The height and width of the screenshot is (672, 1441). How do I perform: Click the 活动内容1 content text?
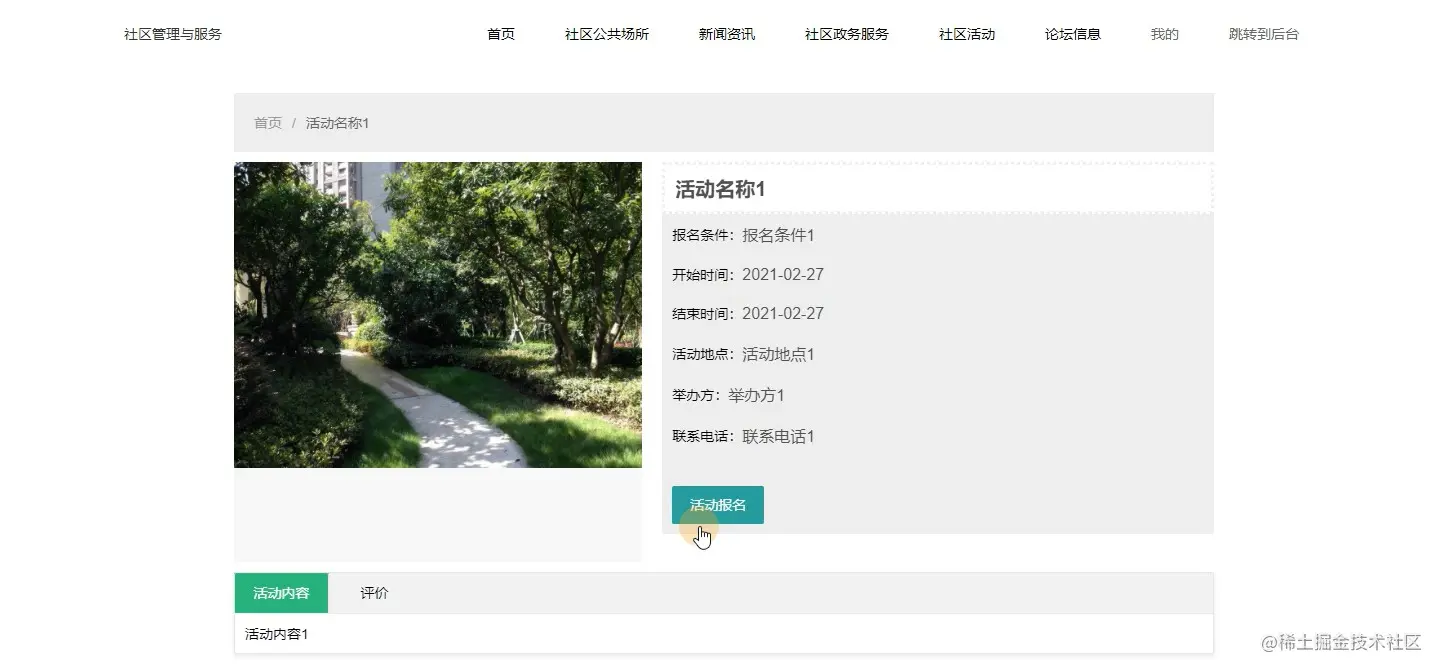[x=276, y=633]
